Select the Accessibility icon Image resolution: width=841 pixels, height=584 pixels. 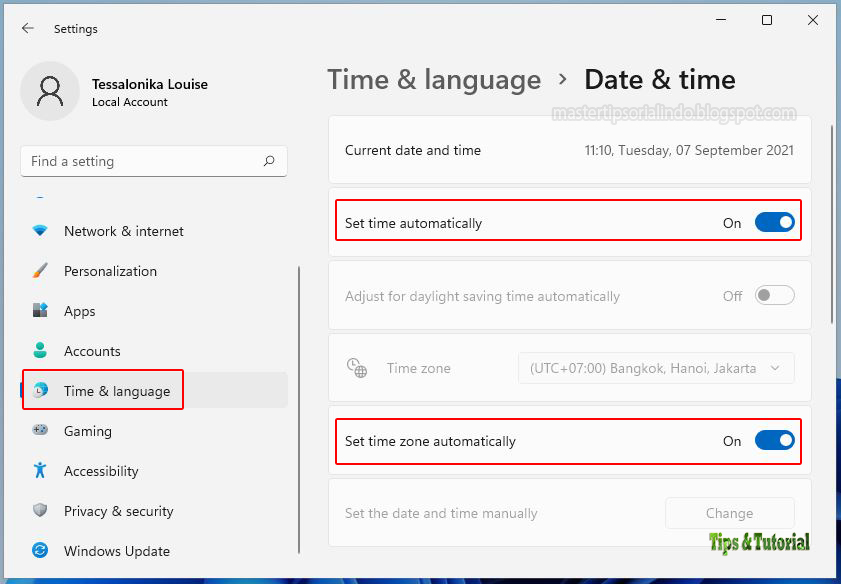click(40, 471)
